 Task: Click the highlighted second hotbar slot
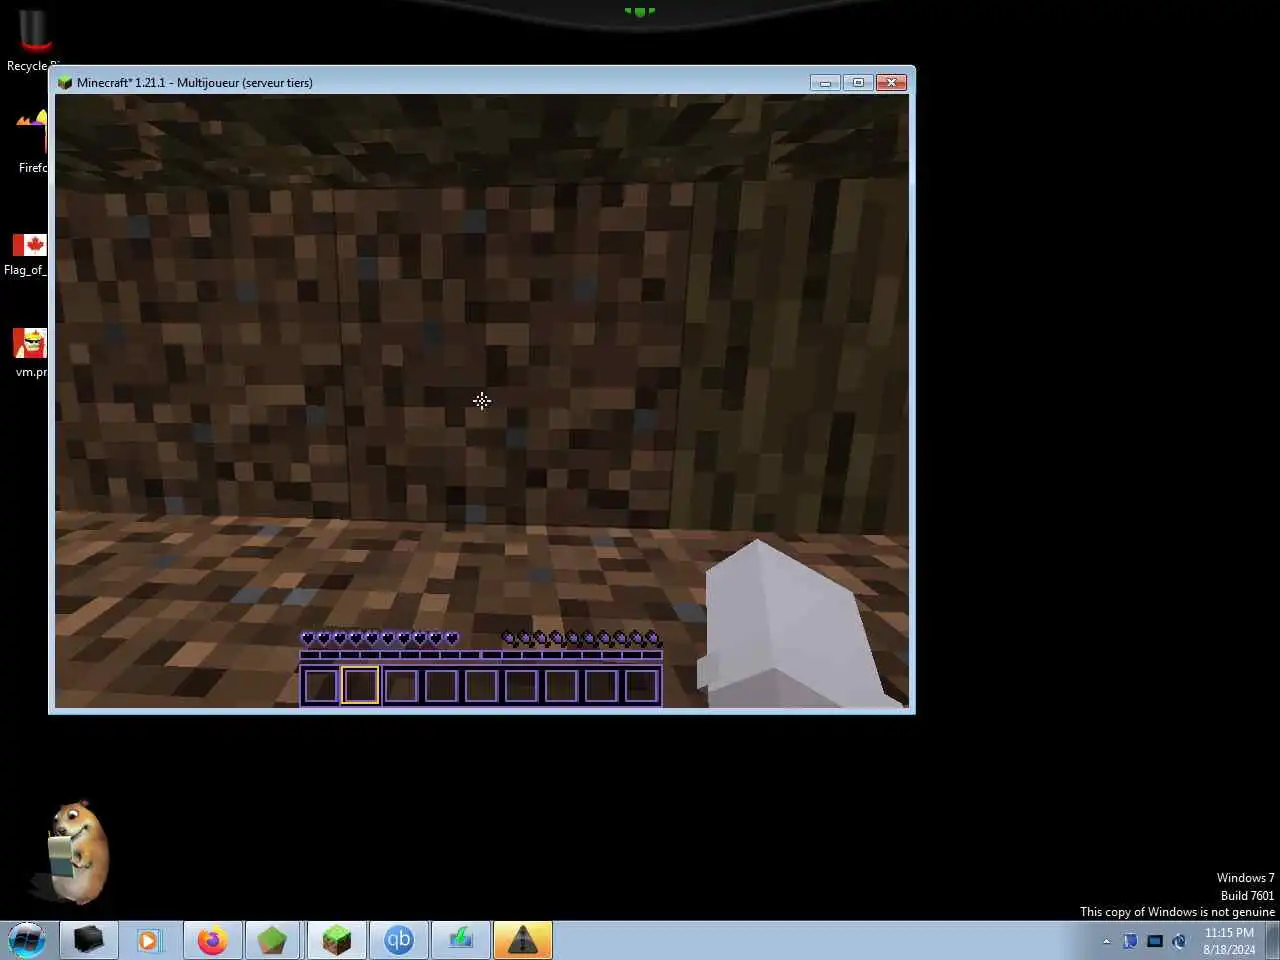tap(360, 686)
